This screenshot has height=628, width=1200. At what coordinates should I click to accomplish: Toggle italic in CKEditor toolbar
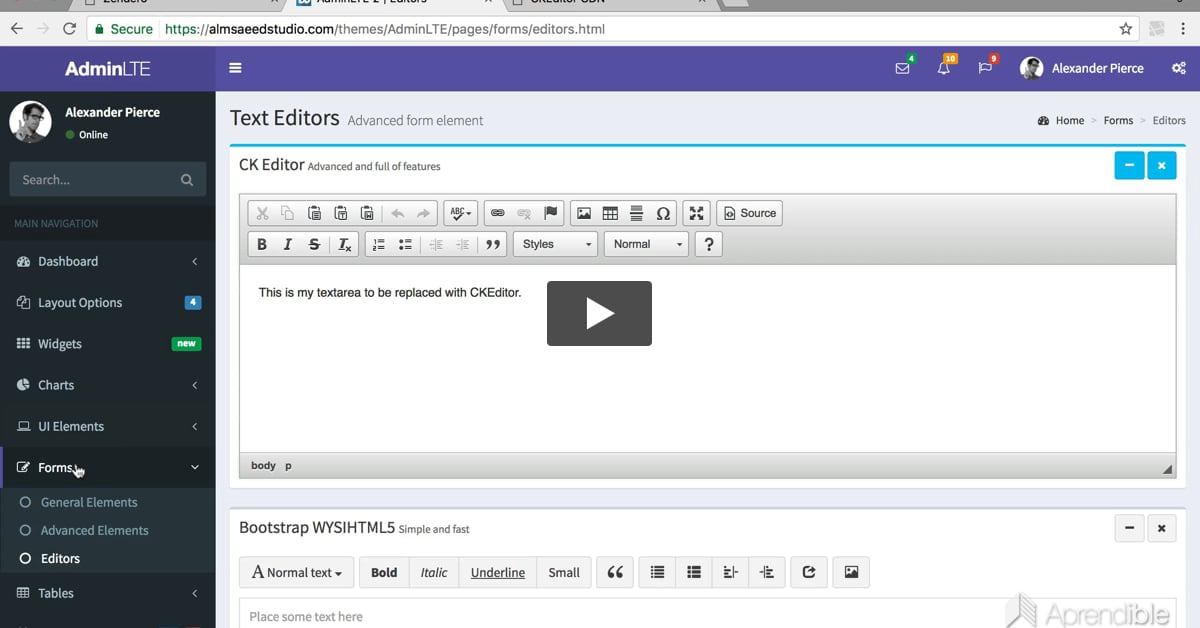(288, 244)
